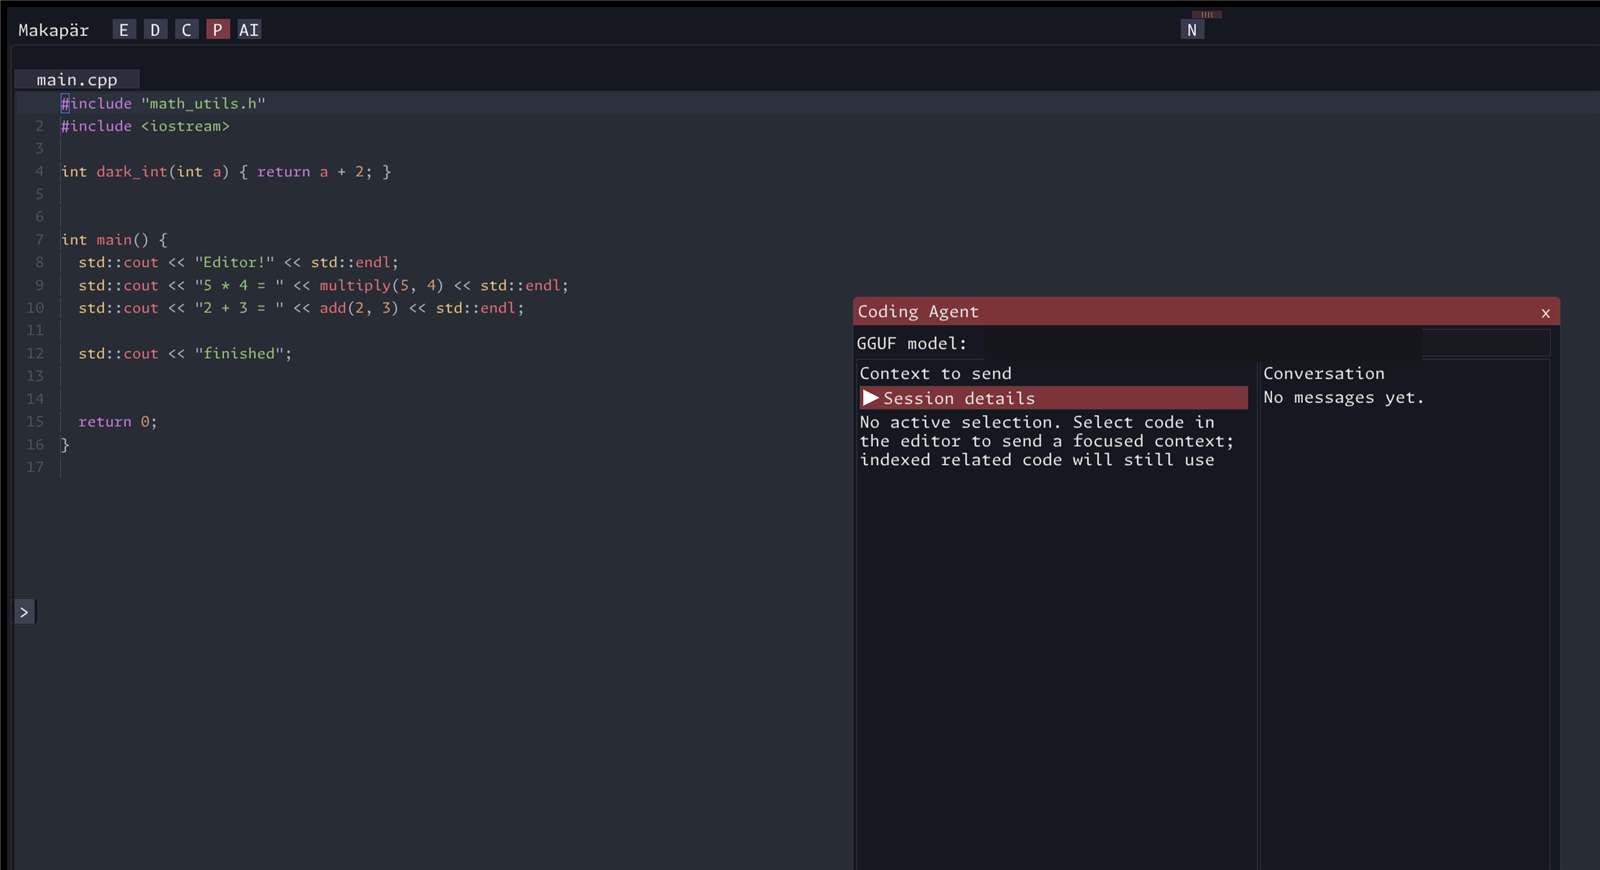Click line 1 include math_utils.h

pos(163,103)
